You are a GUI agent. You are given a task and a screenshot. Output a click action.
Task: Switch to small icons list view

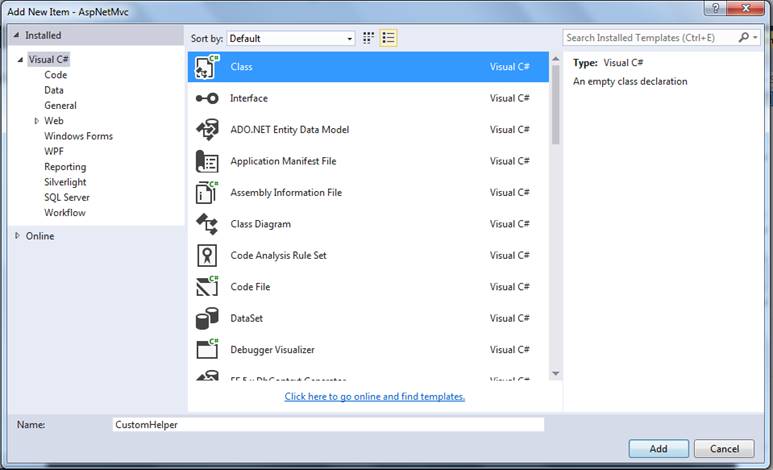388,38
